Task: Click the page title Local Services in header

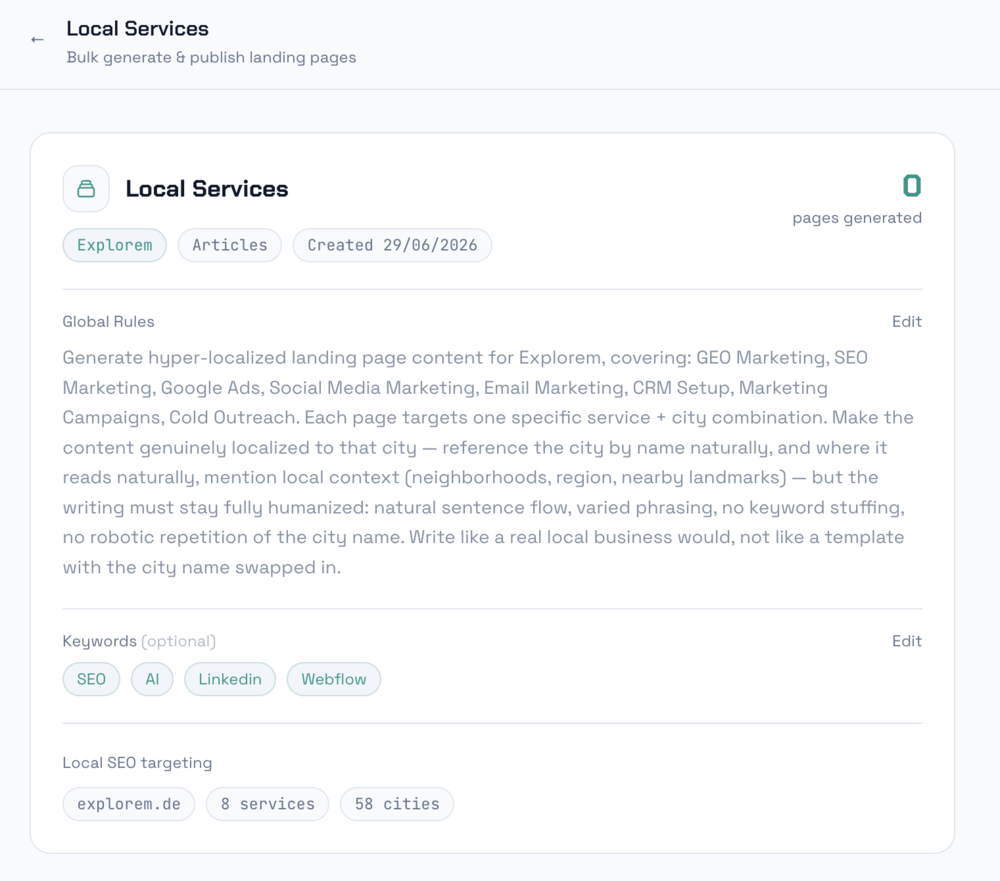Action: click(138, 29)
